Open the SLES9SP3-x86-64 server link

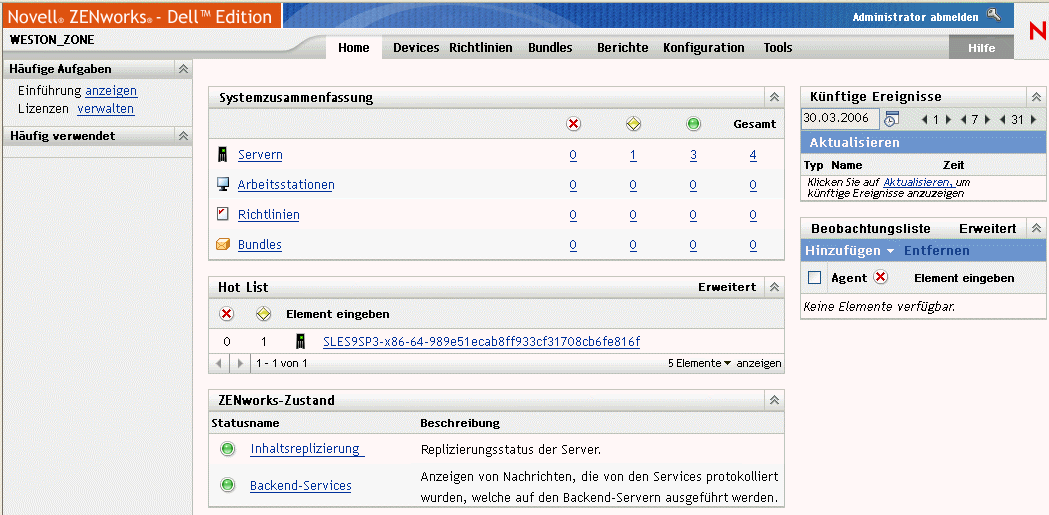pyautogui.click(x=481, y=342)
